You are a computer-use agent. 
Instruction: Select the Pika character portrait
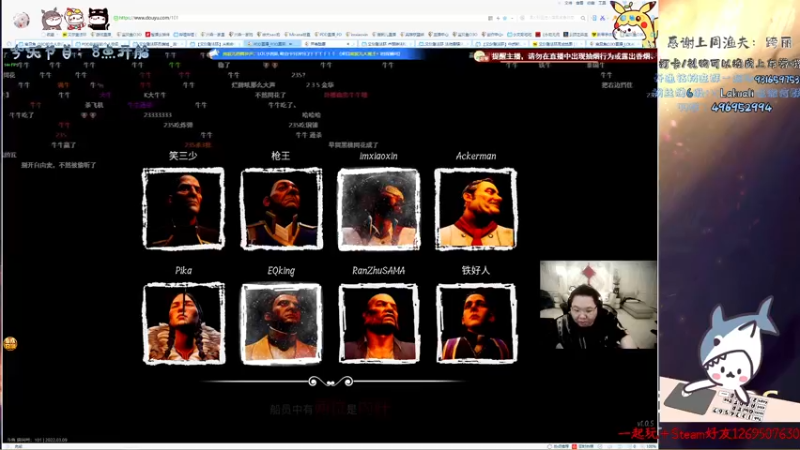pyautogui.click(x=184, y=323)
